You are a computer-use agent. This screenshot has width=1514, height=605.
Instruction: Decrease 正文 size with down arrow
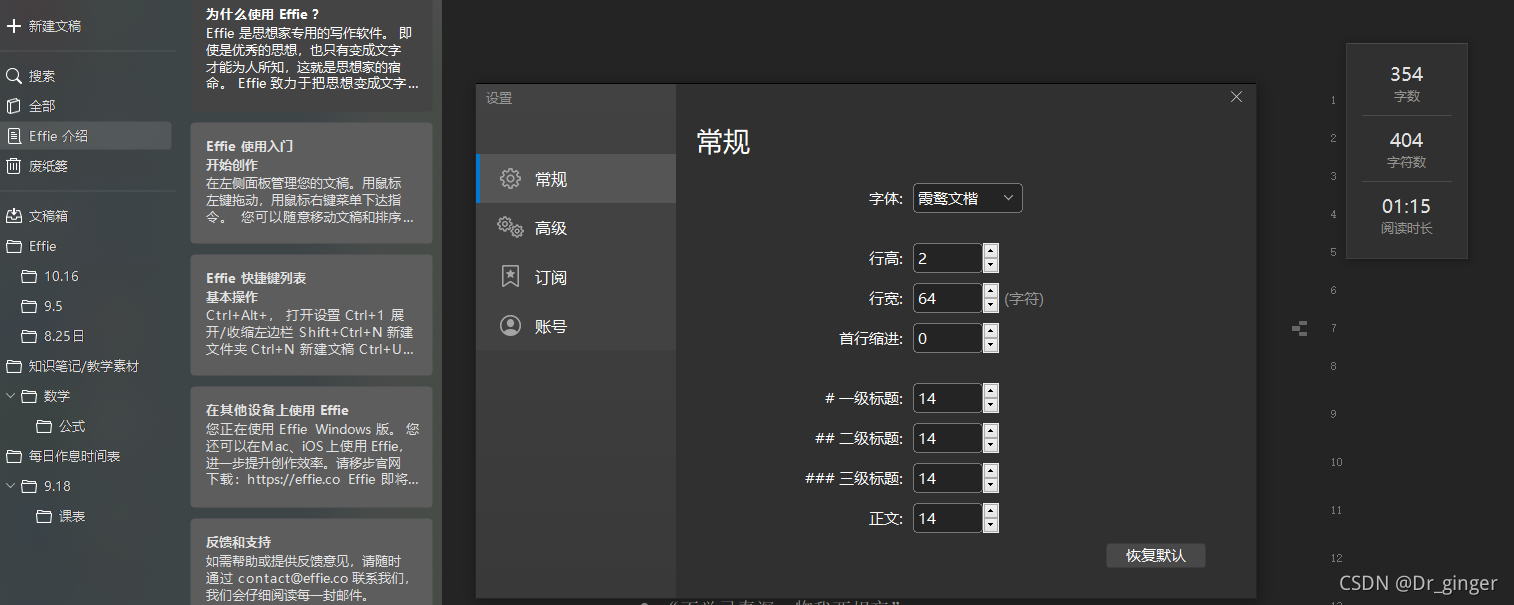(x=991, y=525)
